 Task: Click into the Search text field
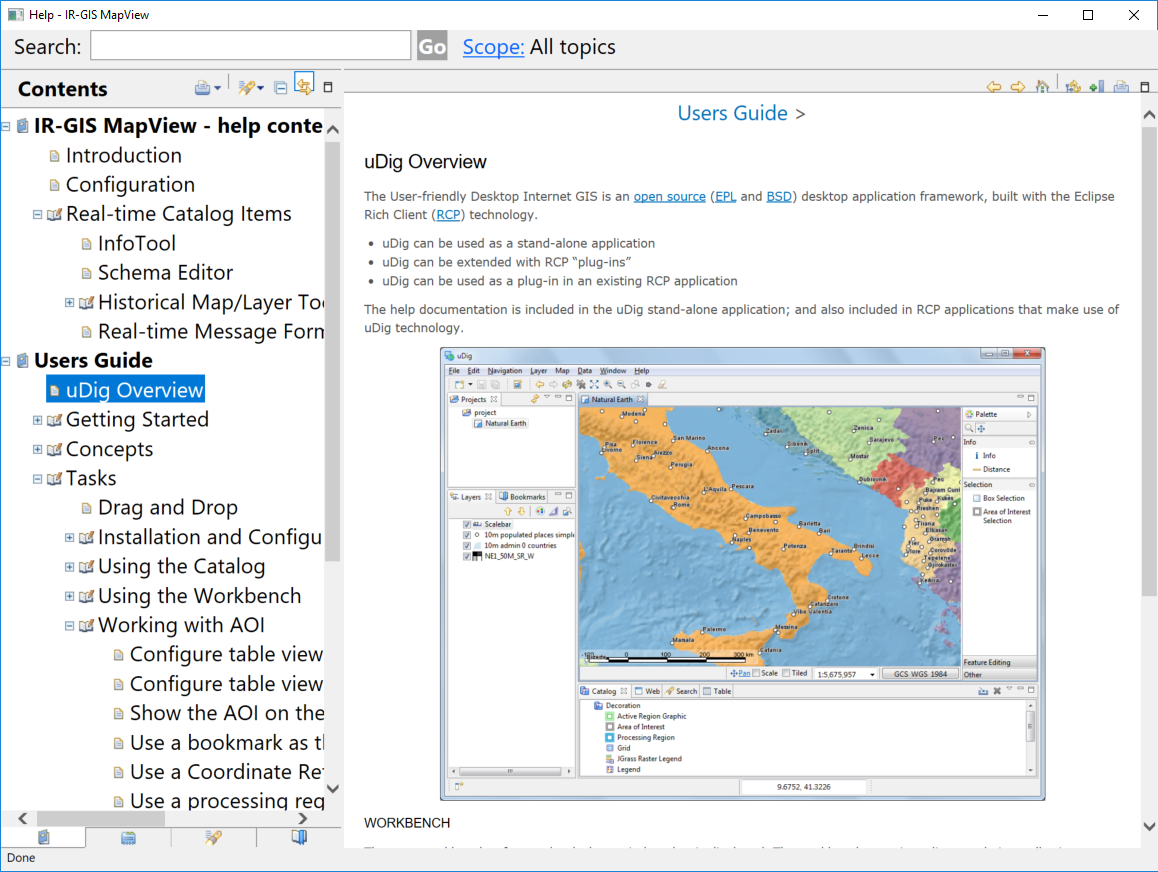click(250, 46)
